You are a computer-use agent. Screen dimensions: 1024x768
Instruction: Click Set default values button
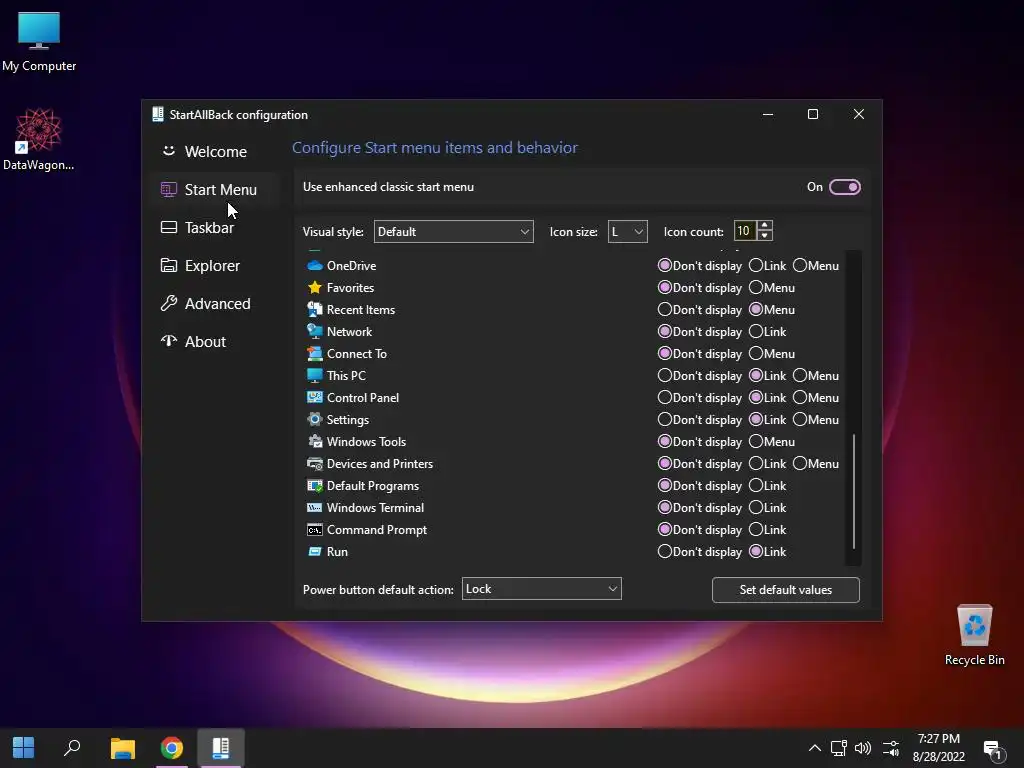[786, 590]
